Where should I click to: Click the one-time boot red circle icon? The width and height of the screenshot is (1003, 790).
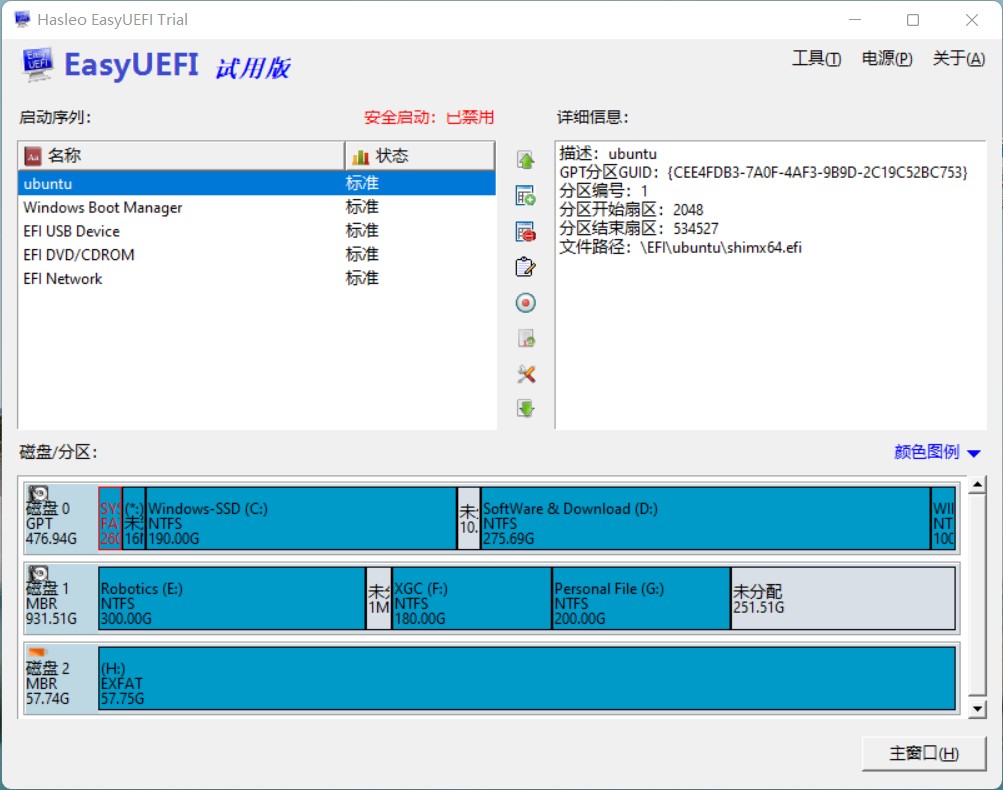pyautogui.click(x=526, y=303)
